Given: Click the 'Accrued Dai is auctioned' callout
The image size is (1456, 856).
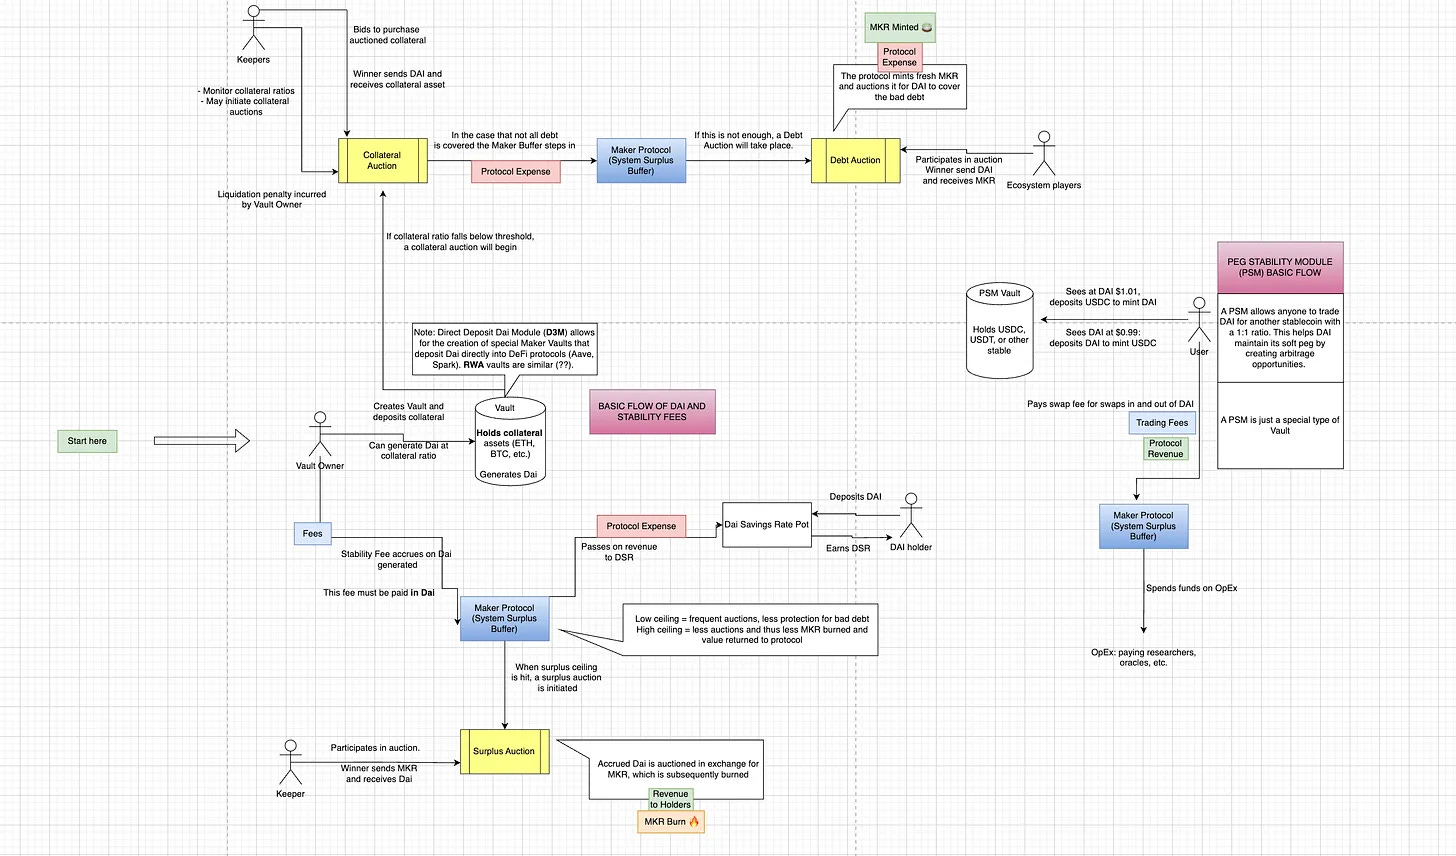Looking at the screenshot, I should [x=677, y=769].
